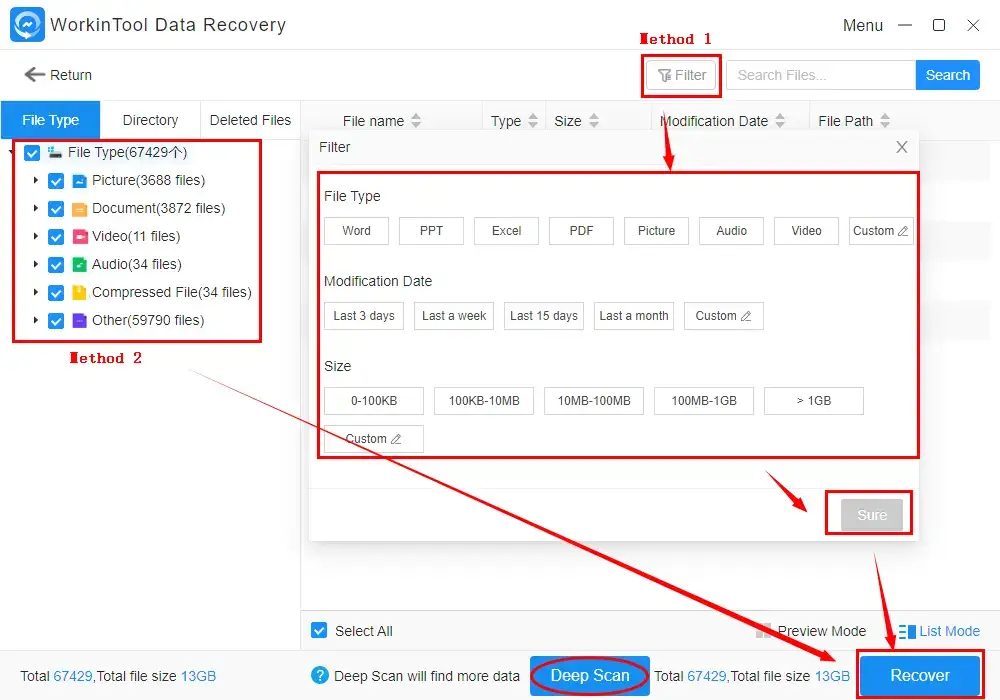Click the red Video folder icon
Image resolution: width=1000 pixels, height=700 pixels.
(x=80, y=237)
